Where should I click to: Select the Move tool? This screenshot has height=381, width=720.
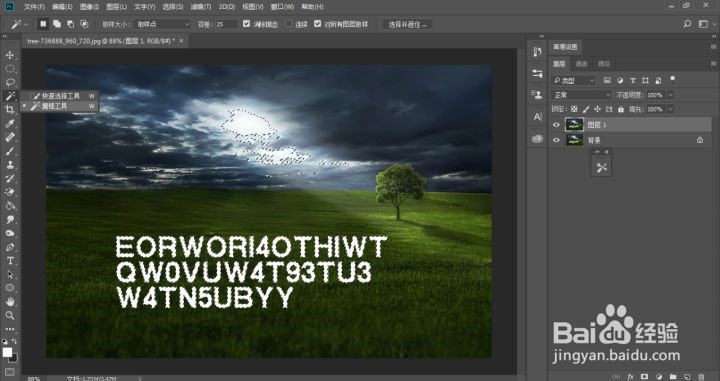(10, 55)
